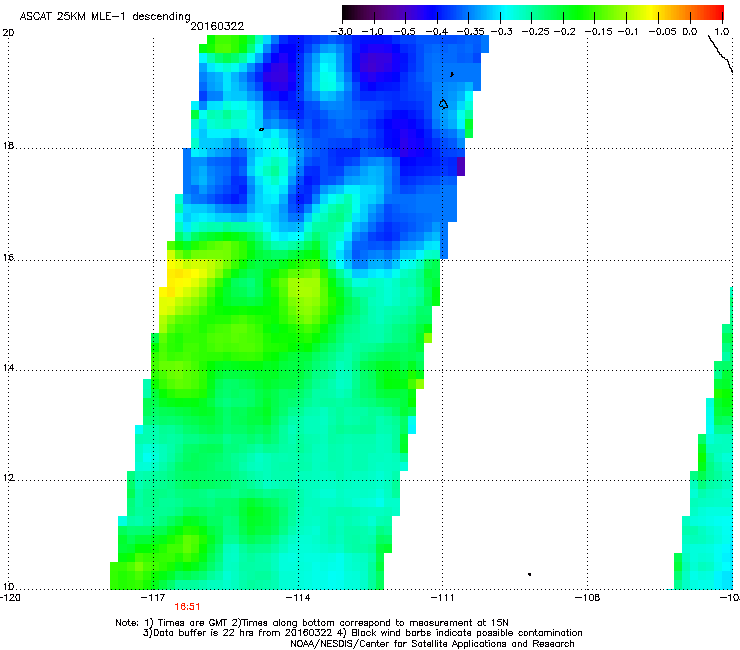
Task: Click the yellow section of the colorbar
Action: coord(652,13)
